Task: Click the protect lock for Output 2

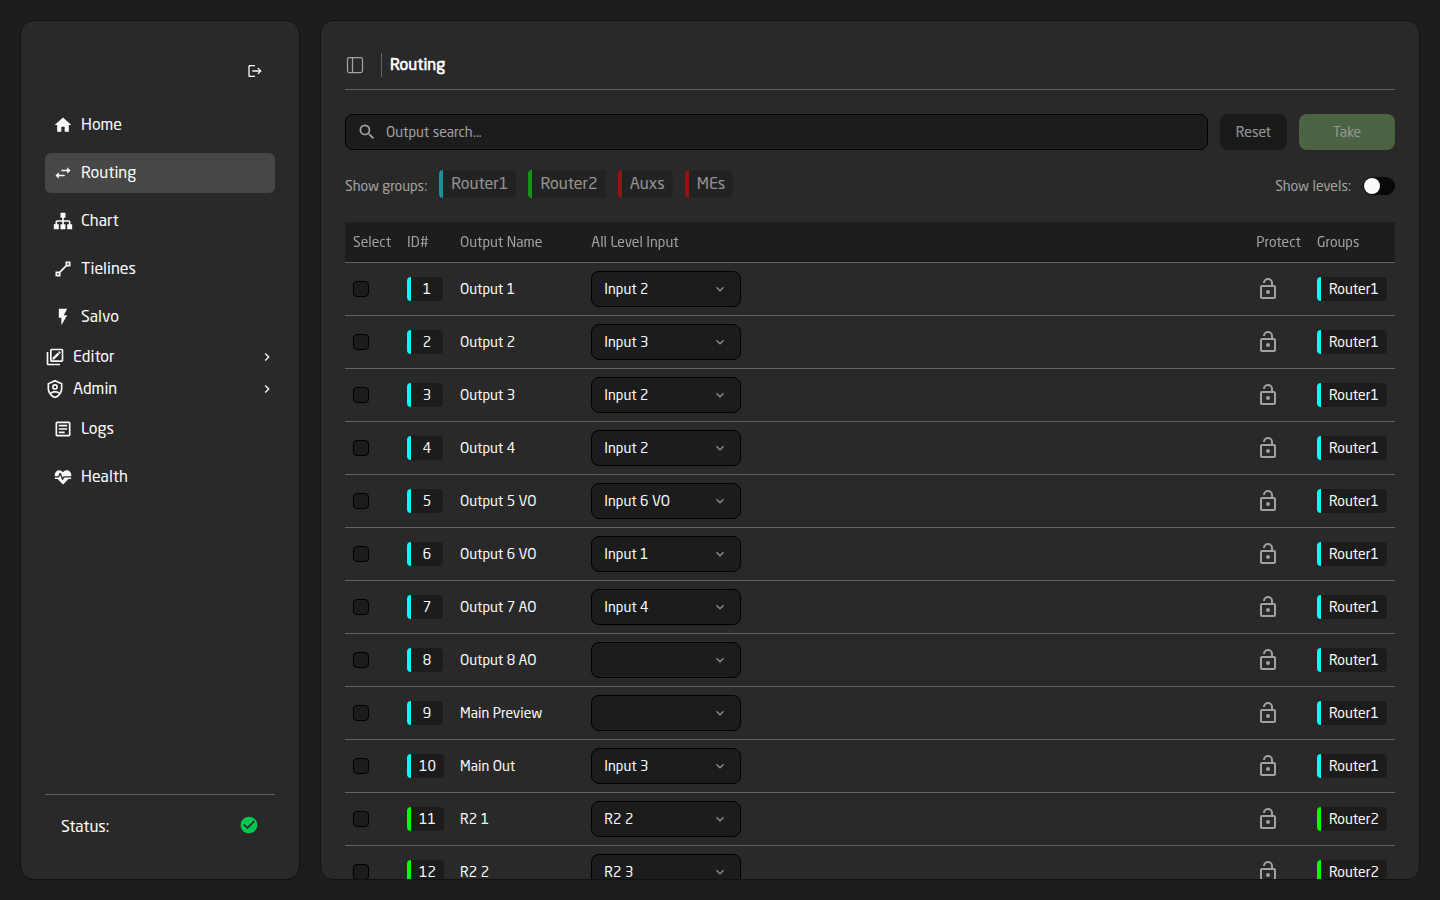Action: point(1268,342)
